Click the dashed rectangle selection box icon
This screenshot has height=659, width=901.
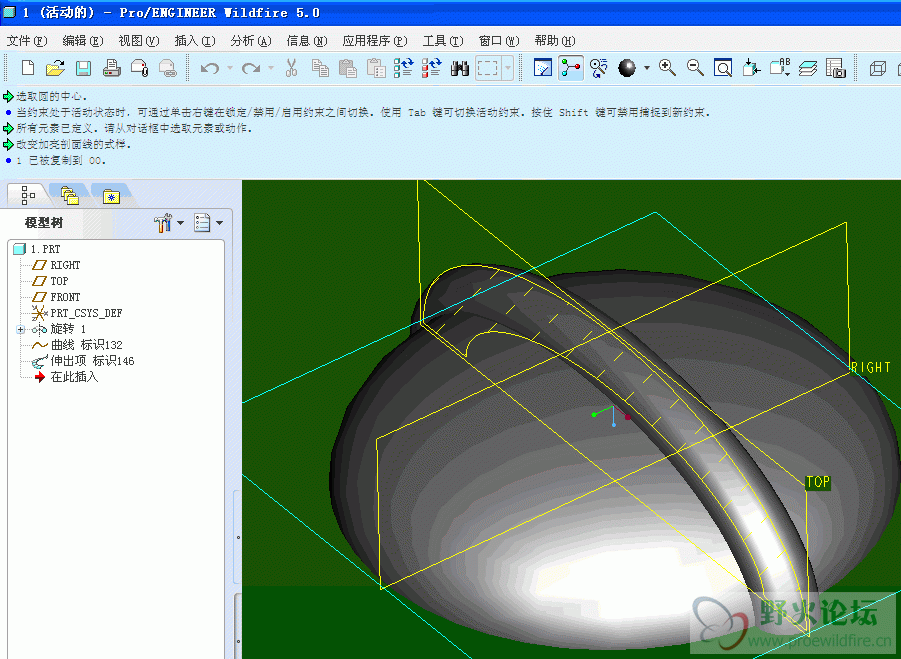point(487,68)
